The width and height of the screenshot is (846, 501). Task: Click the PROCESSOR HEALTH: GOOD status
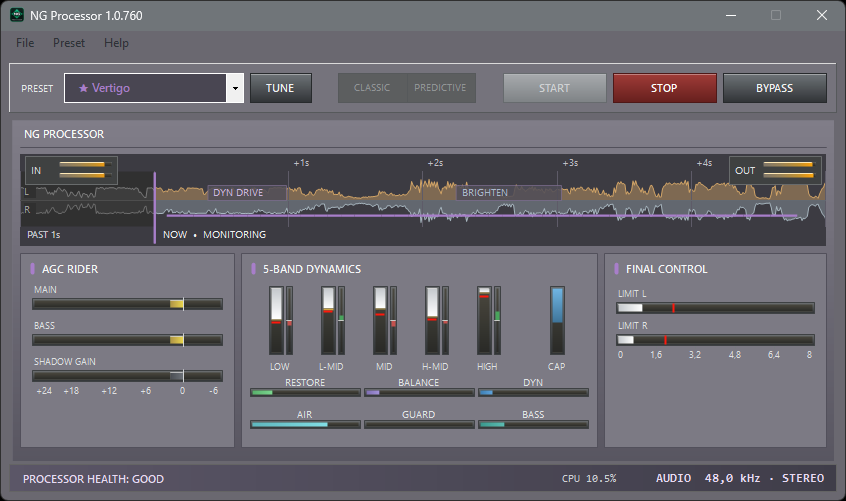point(93,479)
